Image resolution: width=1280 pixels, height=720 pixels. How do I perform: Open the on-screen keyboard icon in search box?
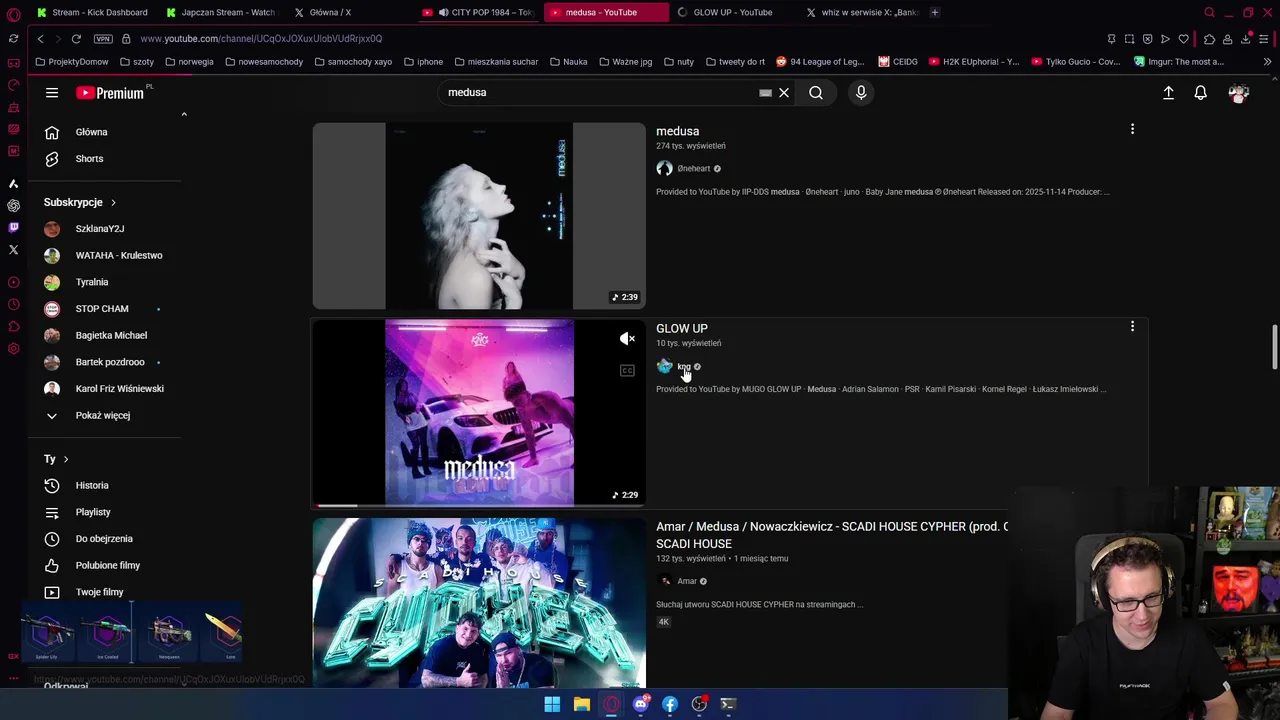(x=765, y=93)
